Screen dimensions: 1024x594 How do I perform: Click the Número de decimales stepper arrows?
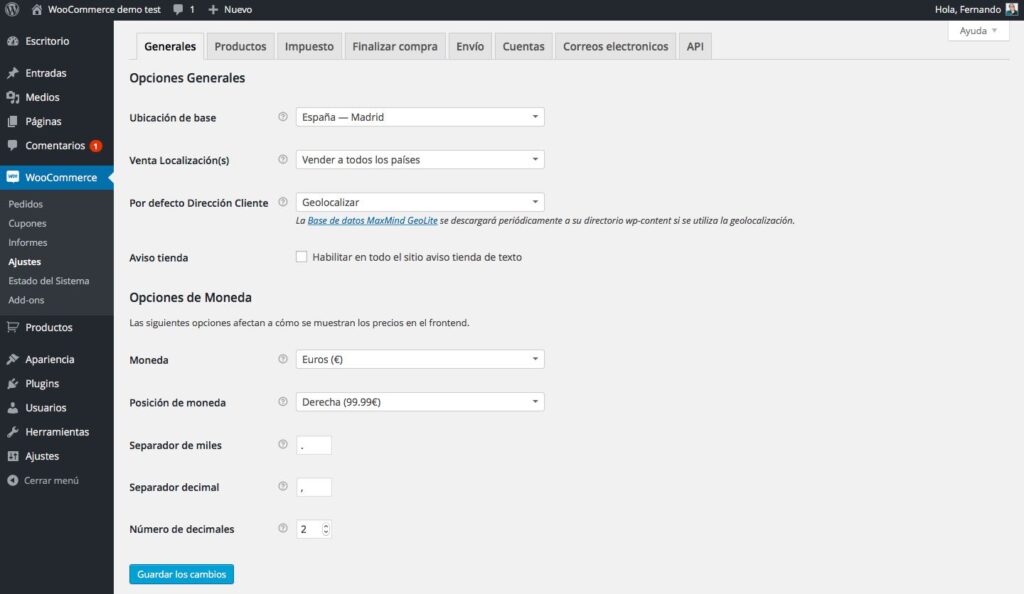[x=326, y=529]
